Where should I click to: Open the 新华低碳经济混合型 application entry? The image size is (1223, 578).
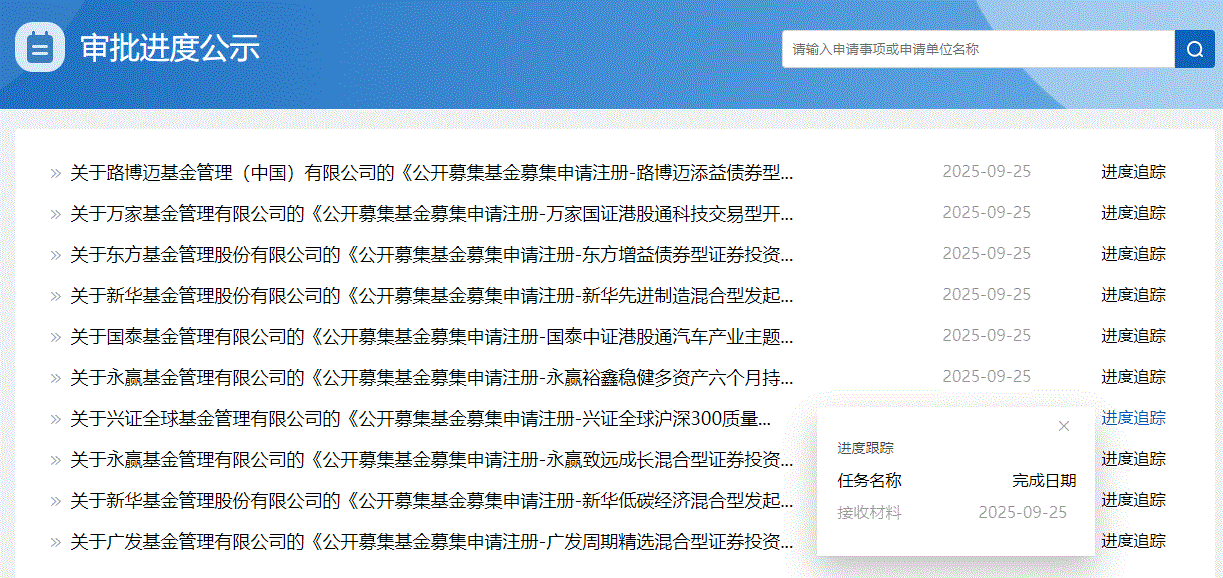click(431, 500)
